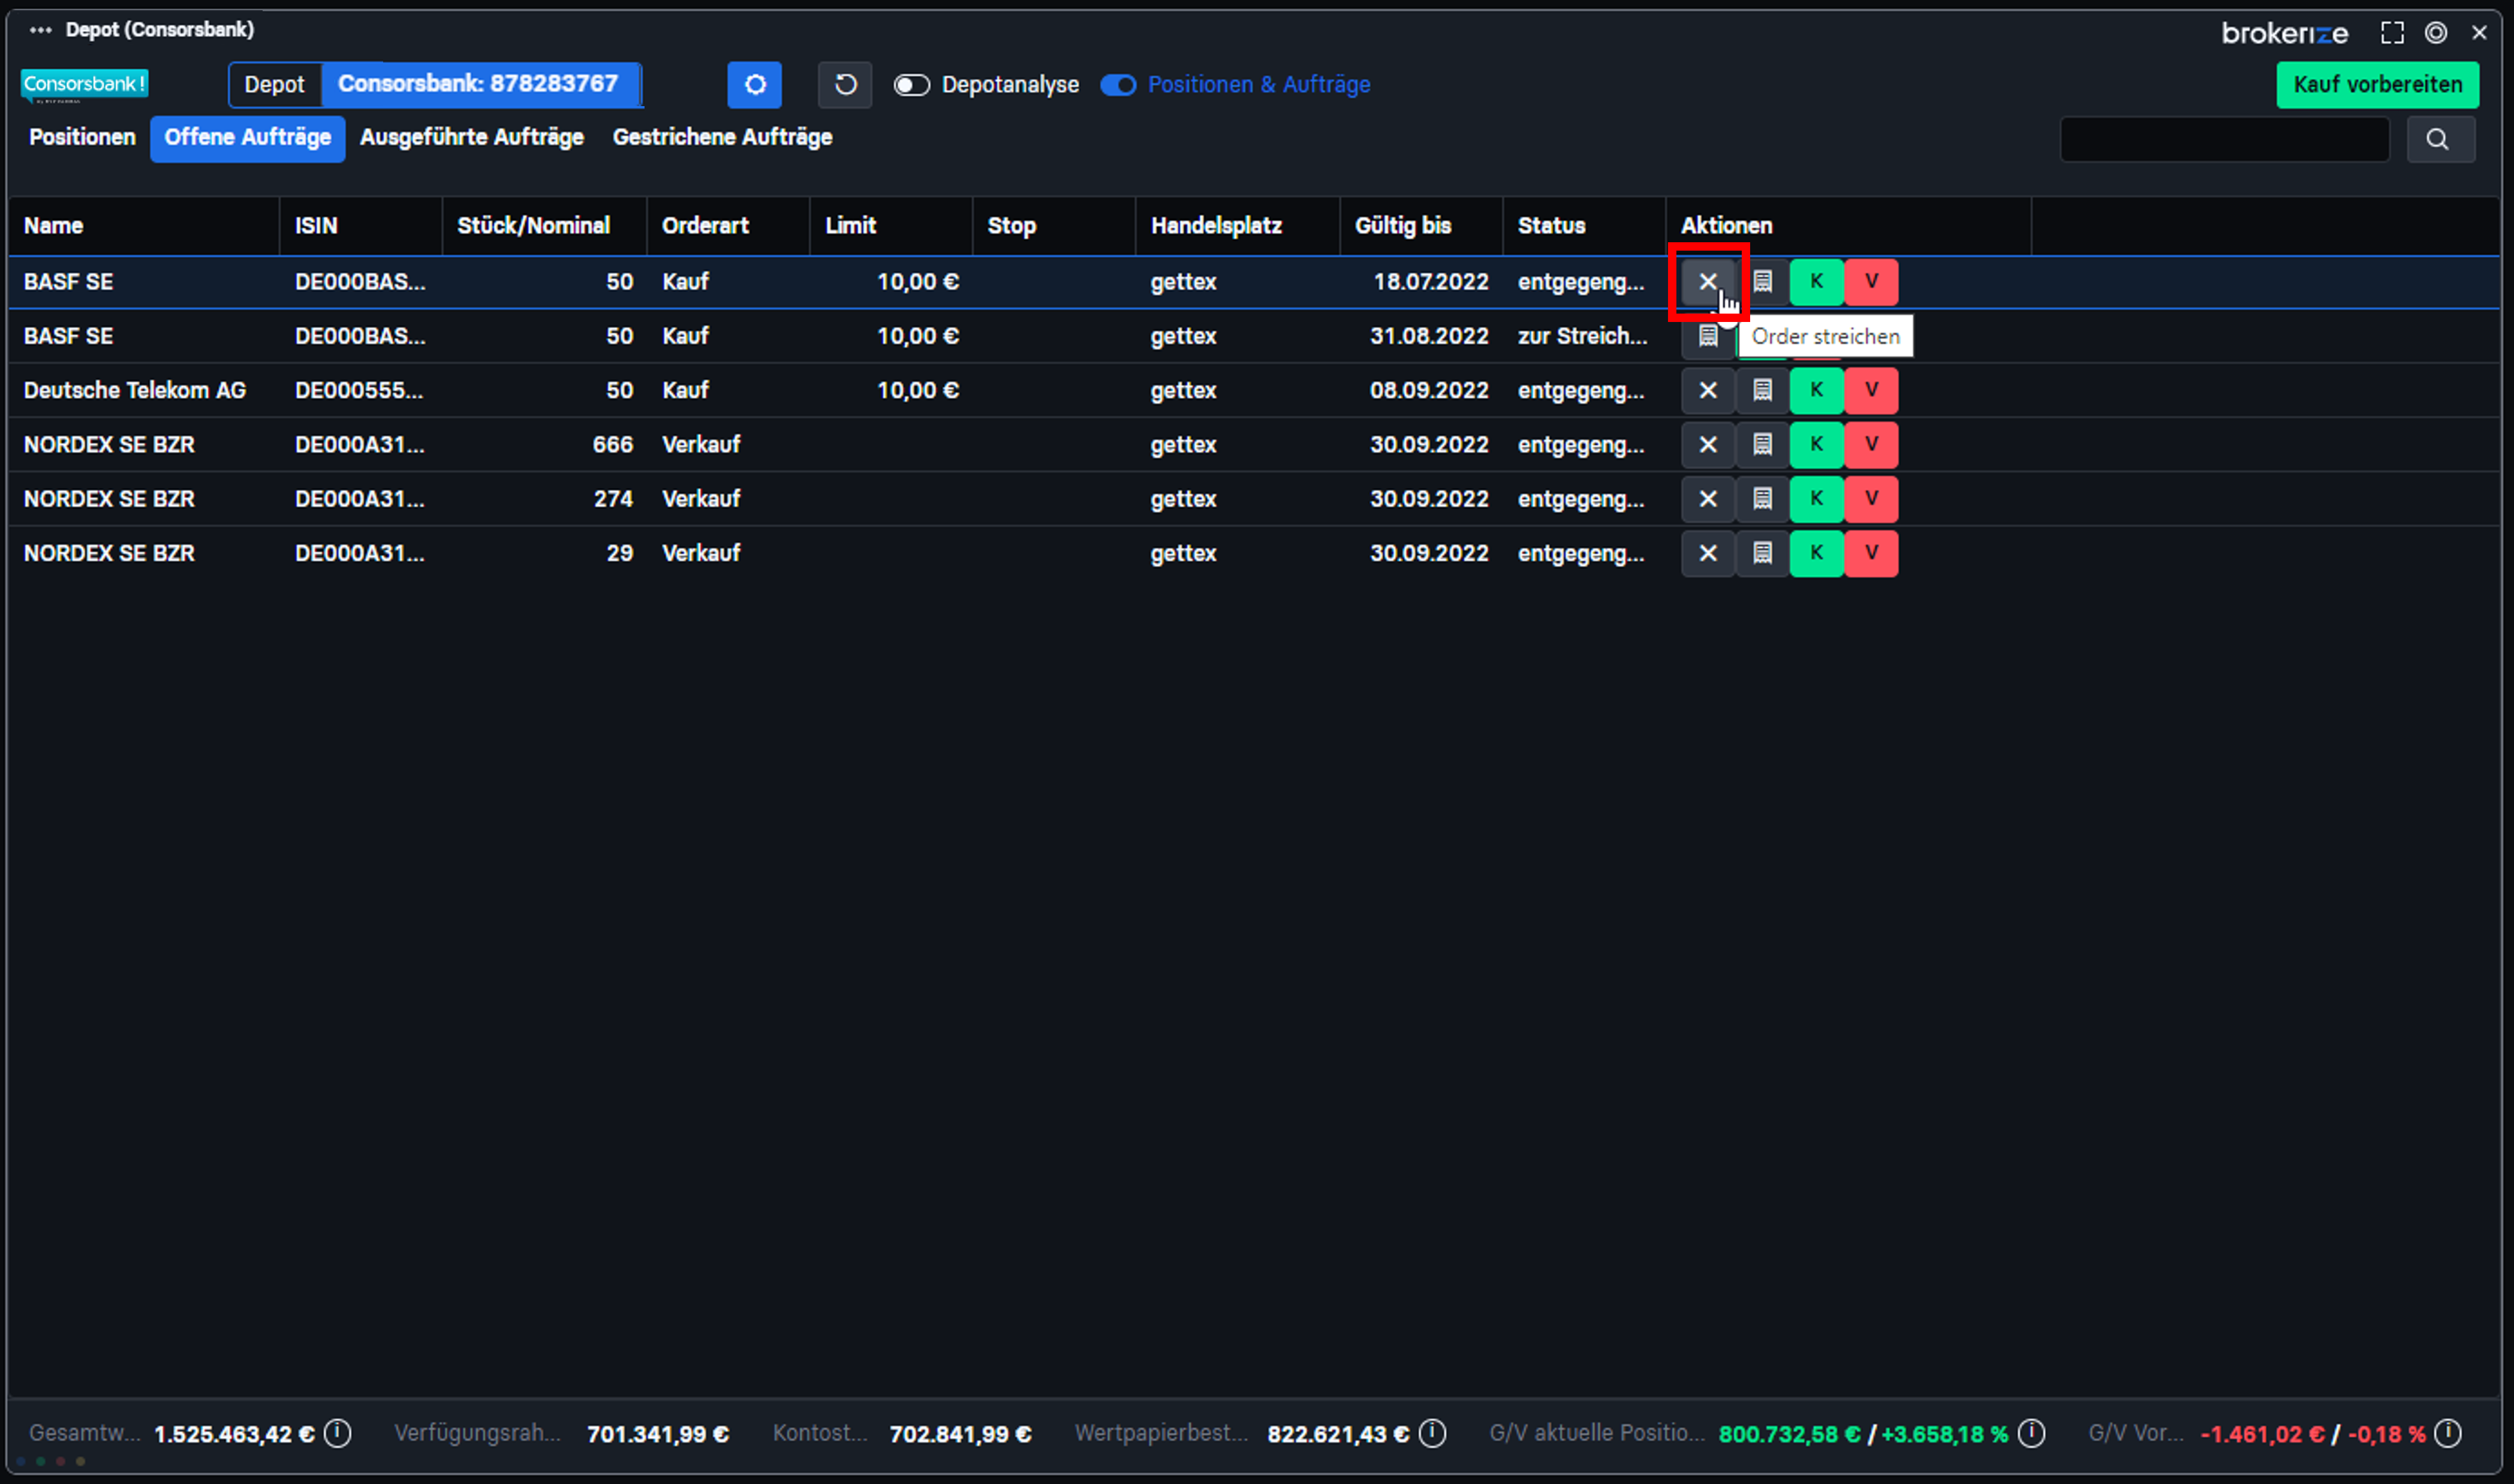Viewport: 2514px width, 1484px height.
Task: Click the Kauf vorbereiten button
Action: (2377, 85)
